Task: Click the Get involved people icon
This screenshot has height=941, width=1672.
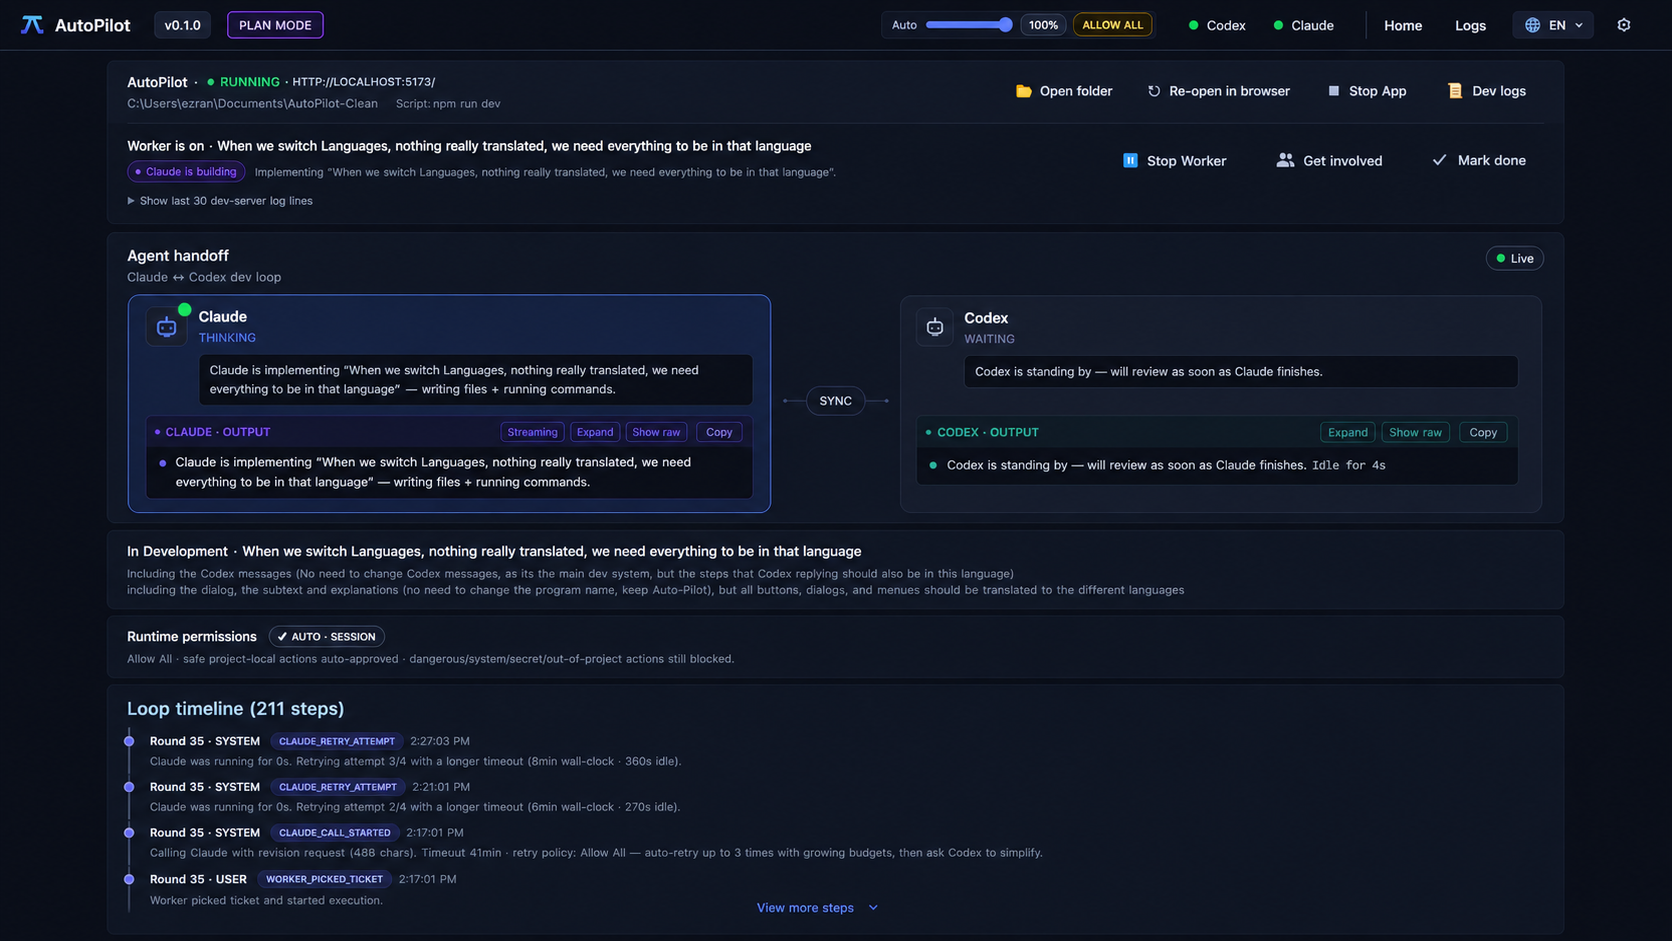Action: 1285,160
